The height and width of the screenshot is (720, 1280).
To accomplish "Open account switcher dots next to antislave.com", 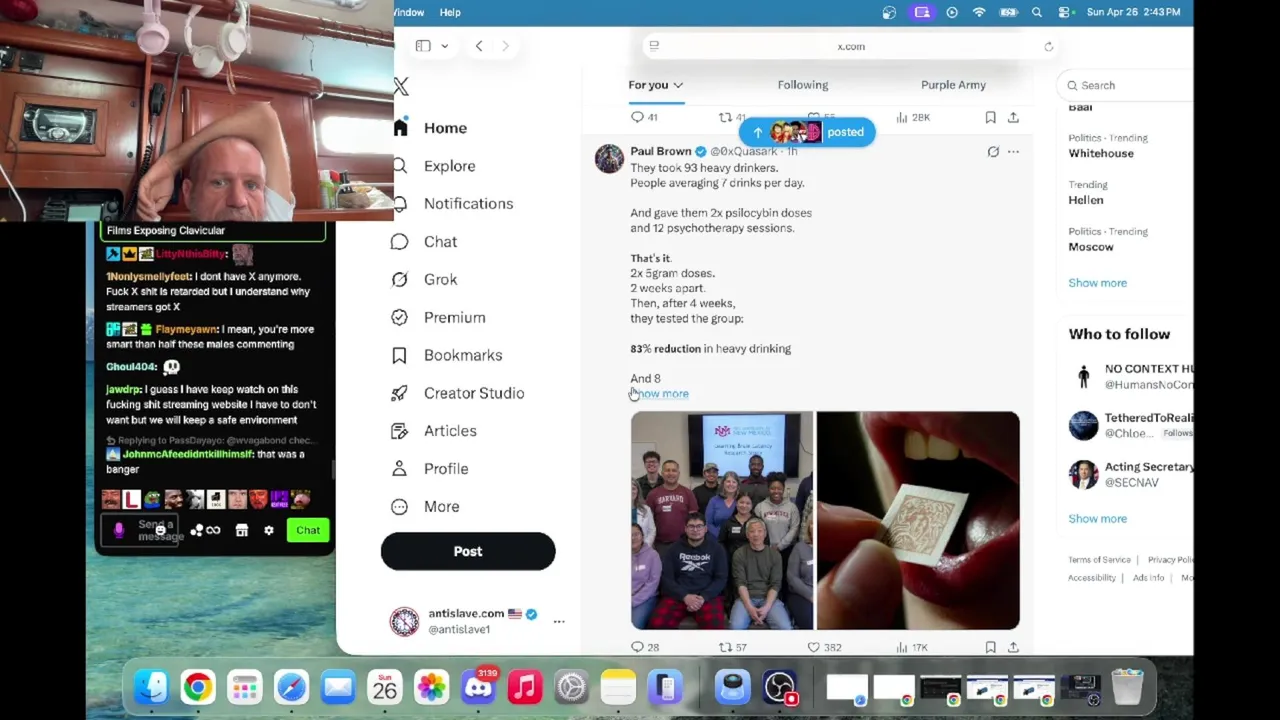I will coord(559,622).
